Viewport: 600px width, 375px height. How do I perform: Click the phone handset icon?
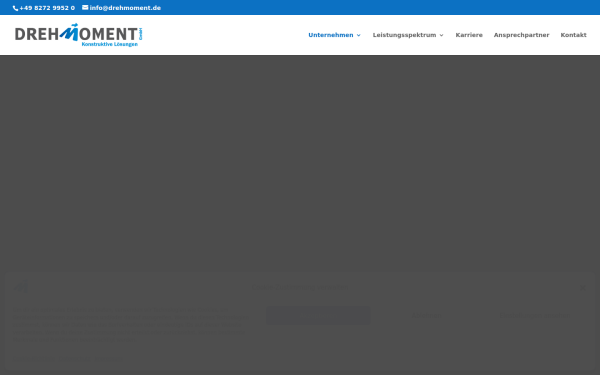click(x=15, y=8)
